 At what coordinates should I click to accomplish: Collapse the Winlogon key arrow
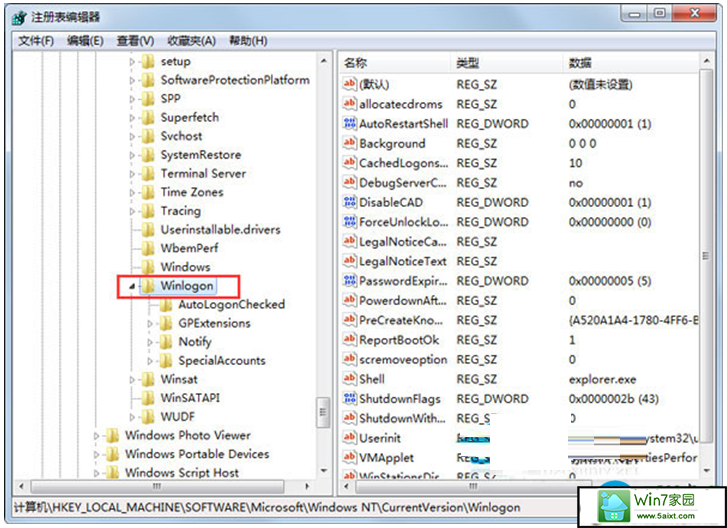pyautogui.click(x=132, y=286)
